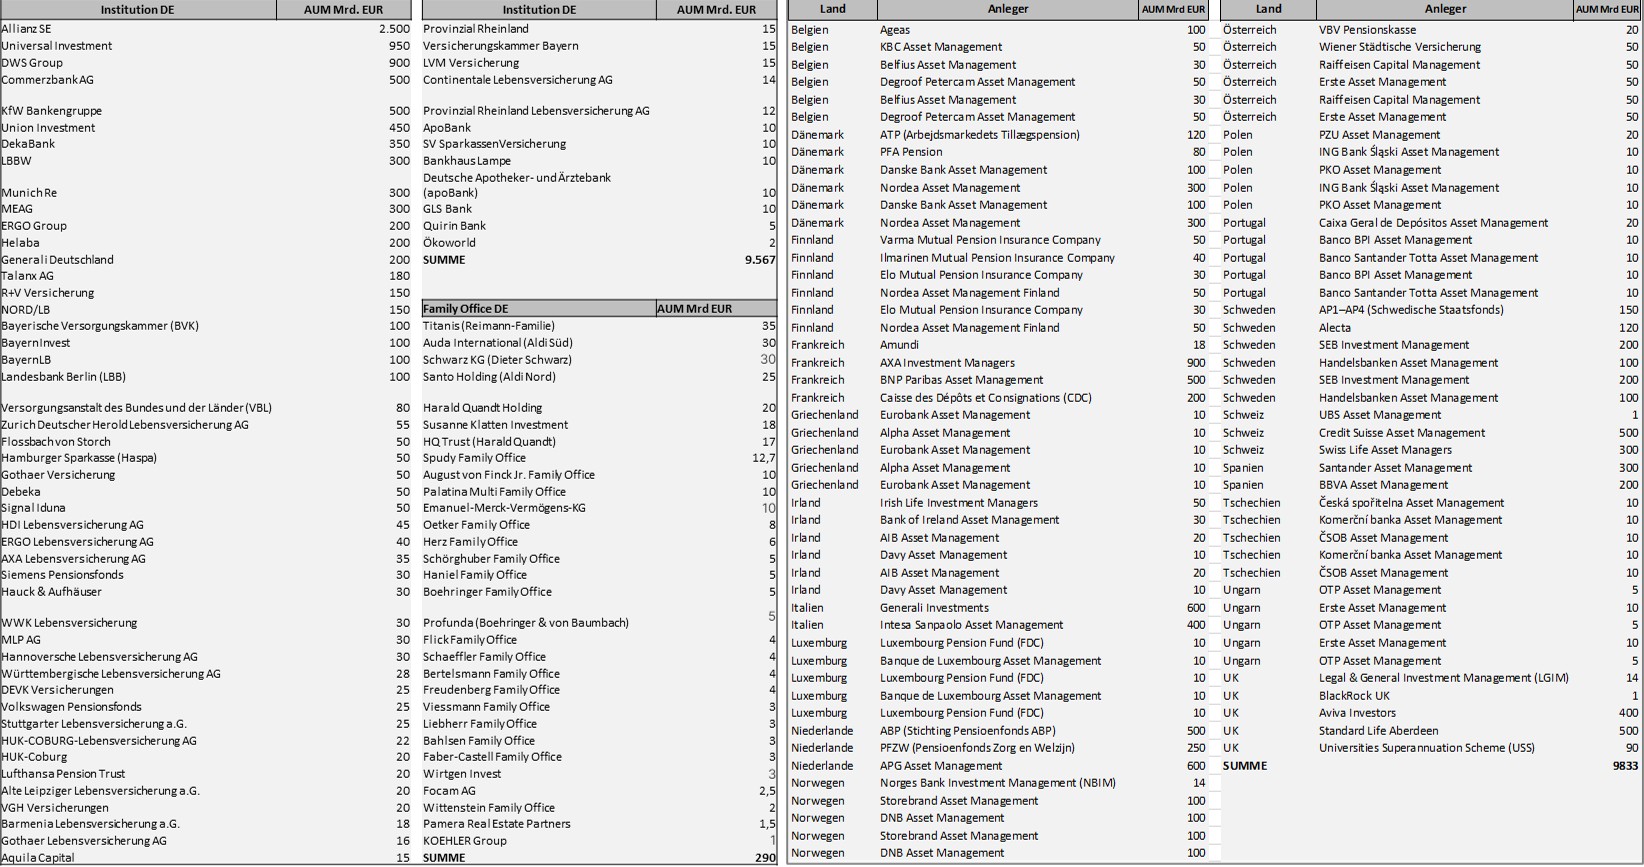Screen dimensions: 1644x867
Task: Click ABP (Stichting Pensioenfonds ABP) cell
Action: [x=967, y=731]
